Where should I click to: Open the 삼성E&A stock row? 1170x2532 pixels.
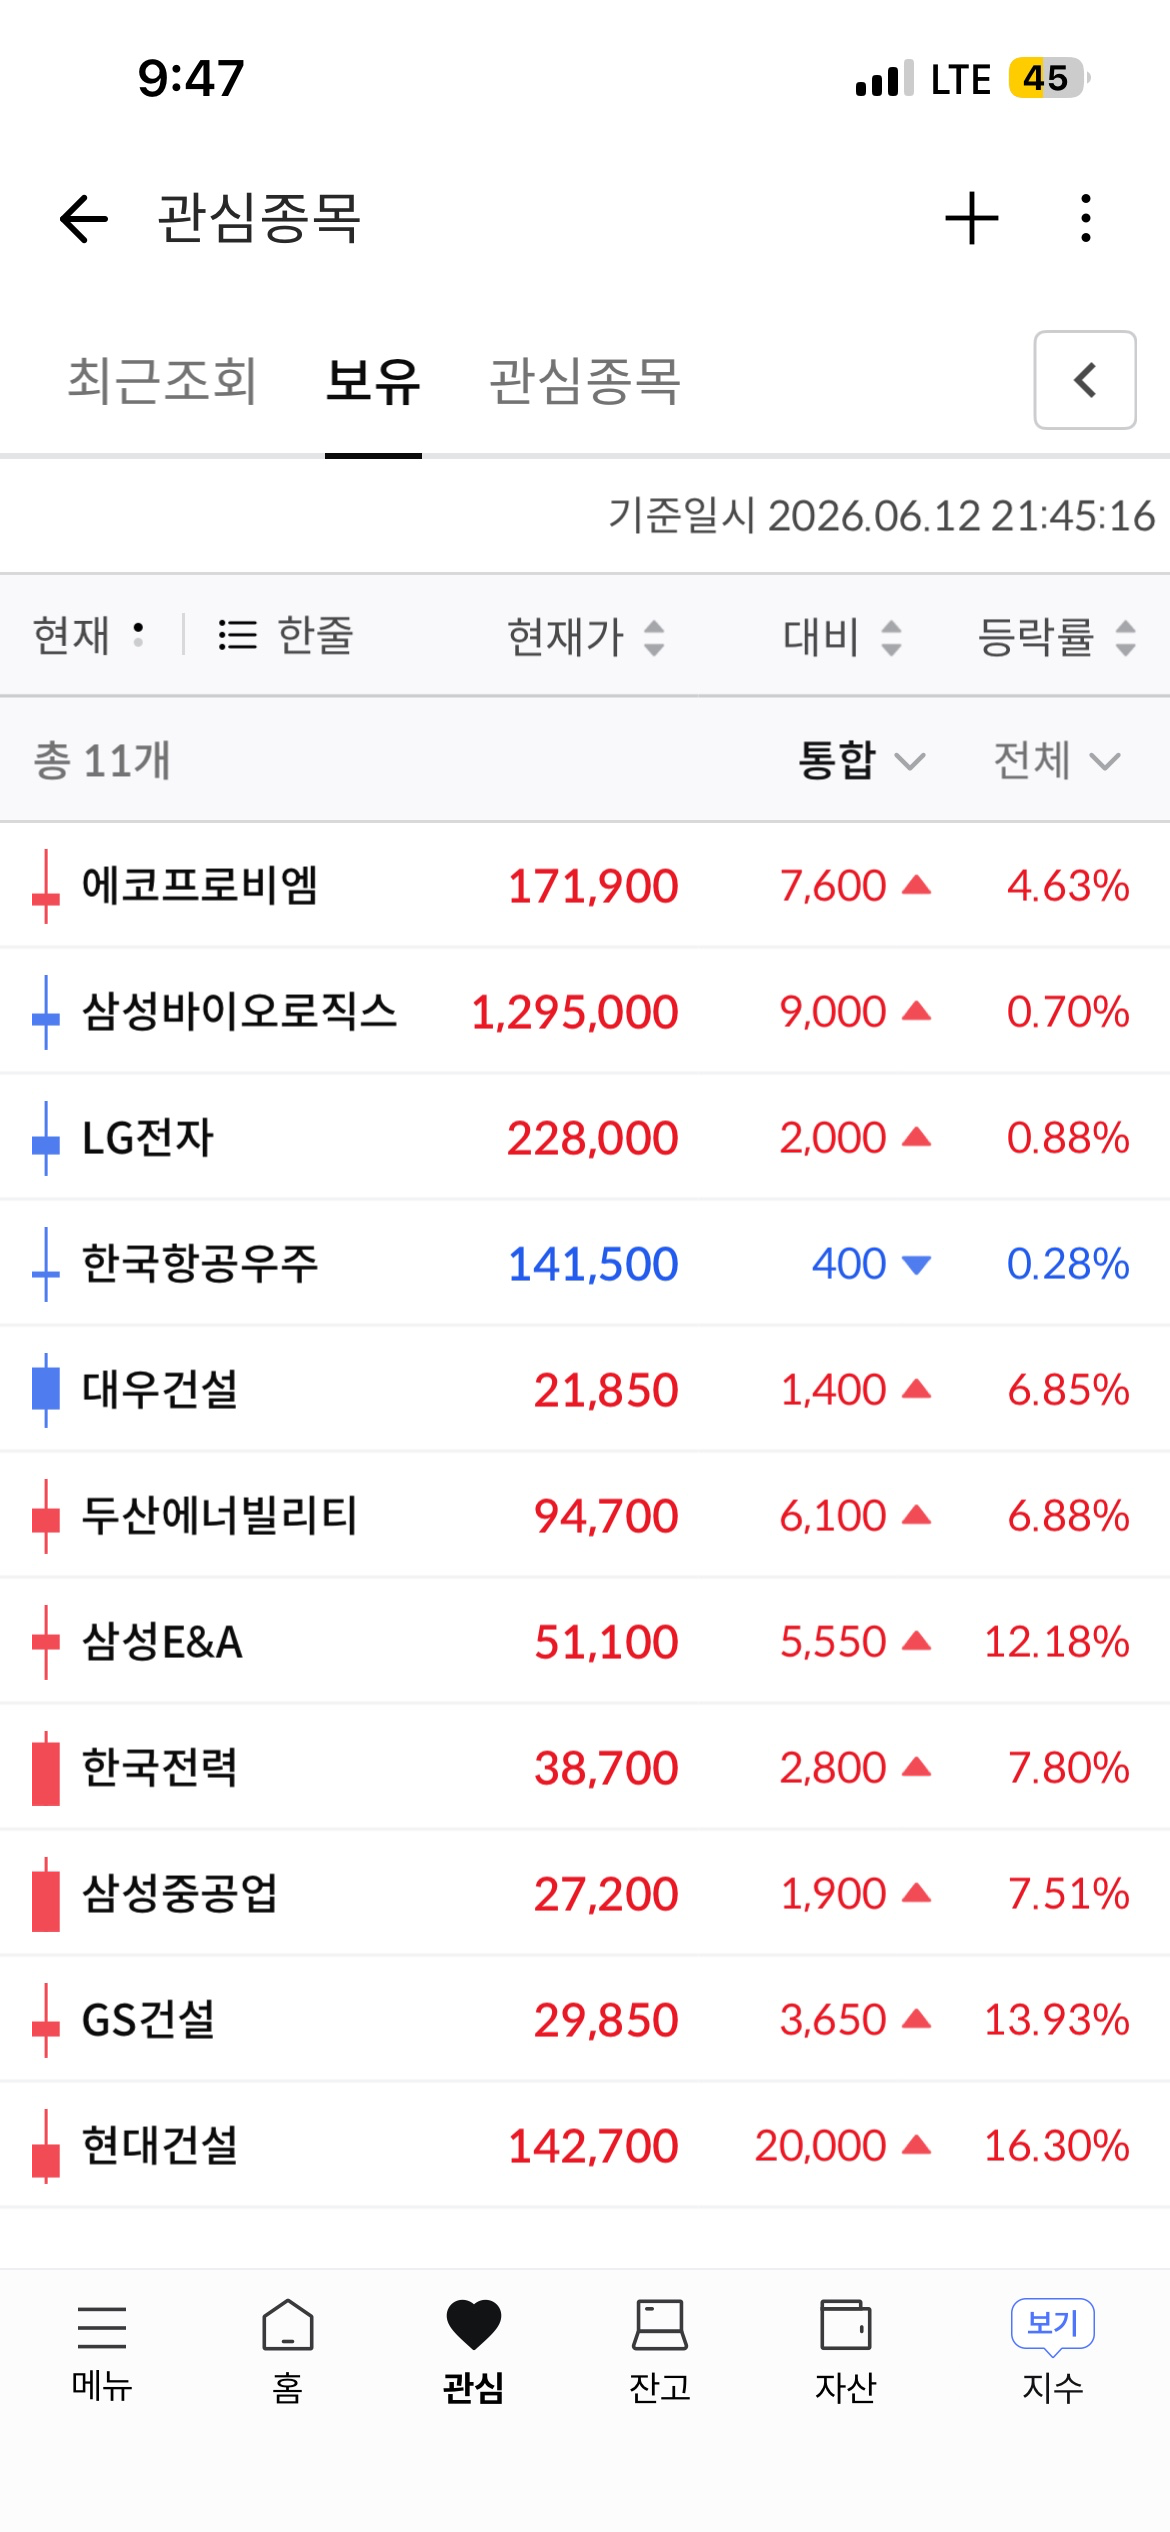(585, 1642)
